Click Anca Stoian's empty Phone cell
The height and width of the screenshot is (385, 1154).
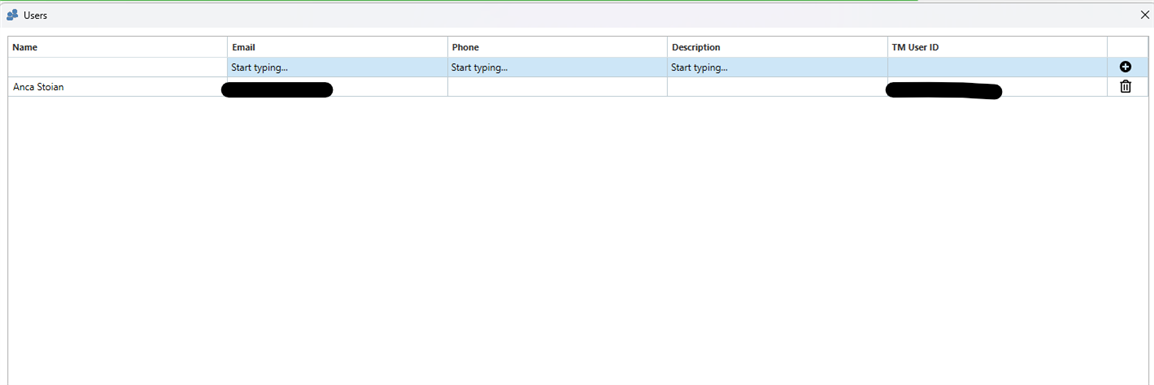click(x=557, y=87)
